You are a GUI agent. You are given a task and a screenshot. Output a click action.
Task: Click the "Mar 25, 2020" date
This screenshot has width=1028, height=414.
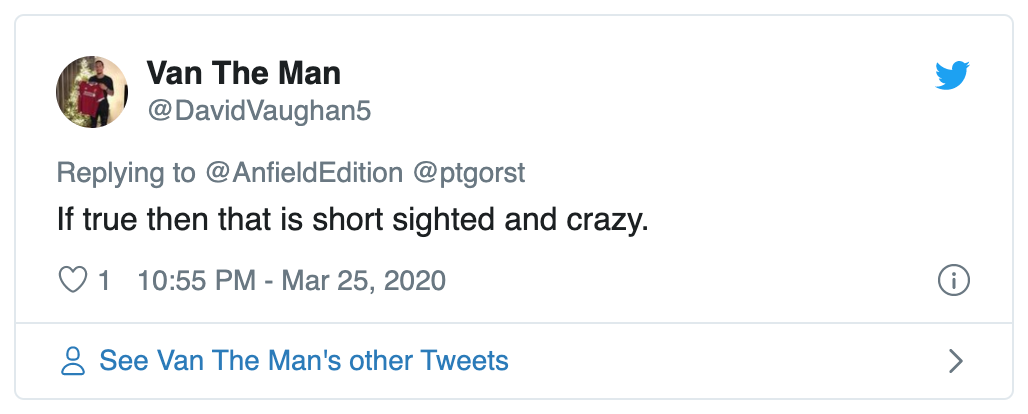[x=363, y=280]
